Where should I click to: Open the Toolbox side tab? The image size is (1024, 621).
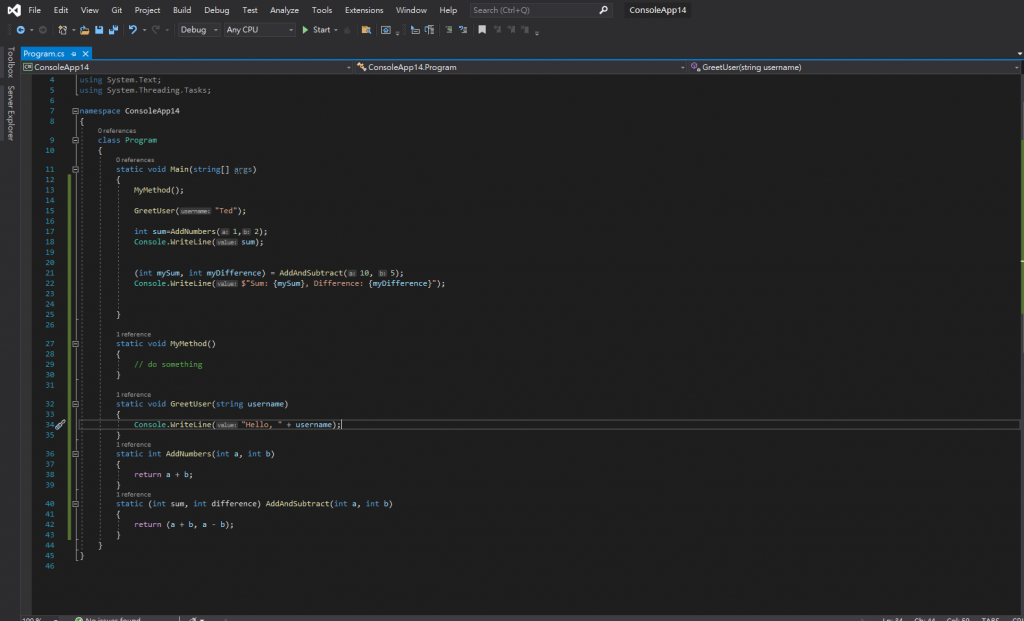10,62
